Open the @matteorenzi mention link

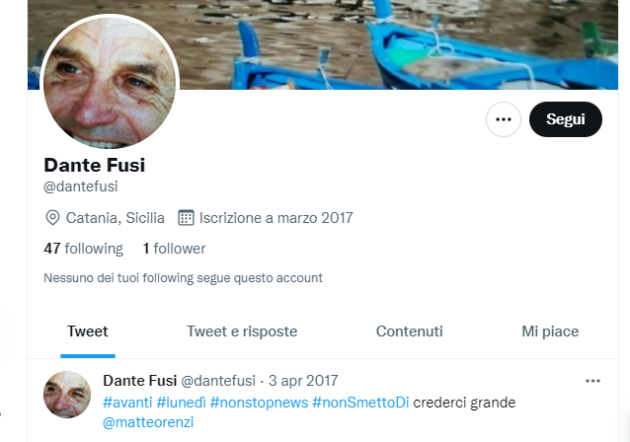148,422
